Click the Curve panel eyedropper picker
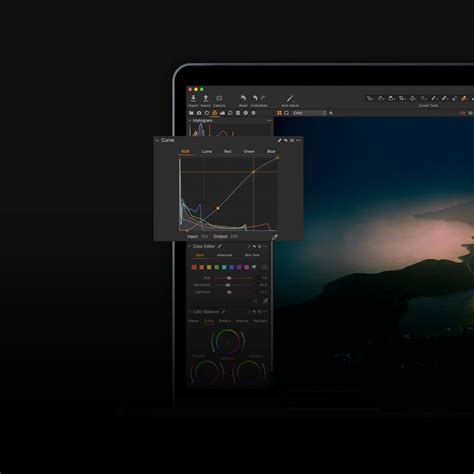This screenshot has height=474, width=474. [x=275, y=237]
